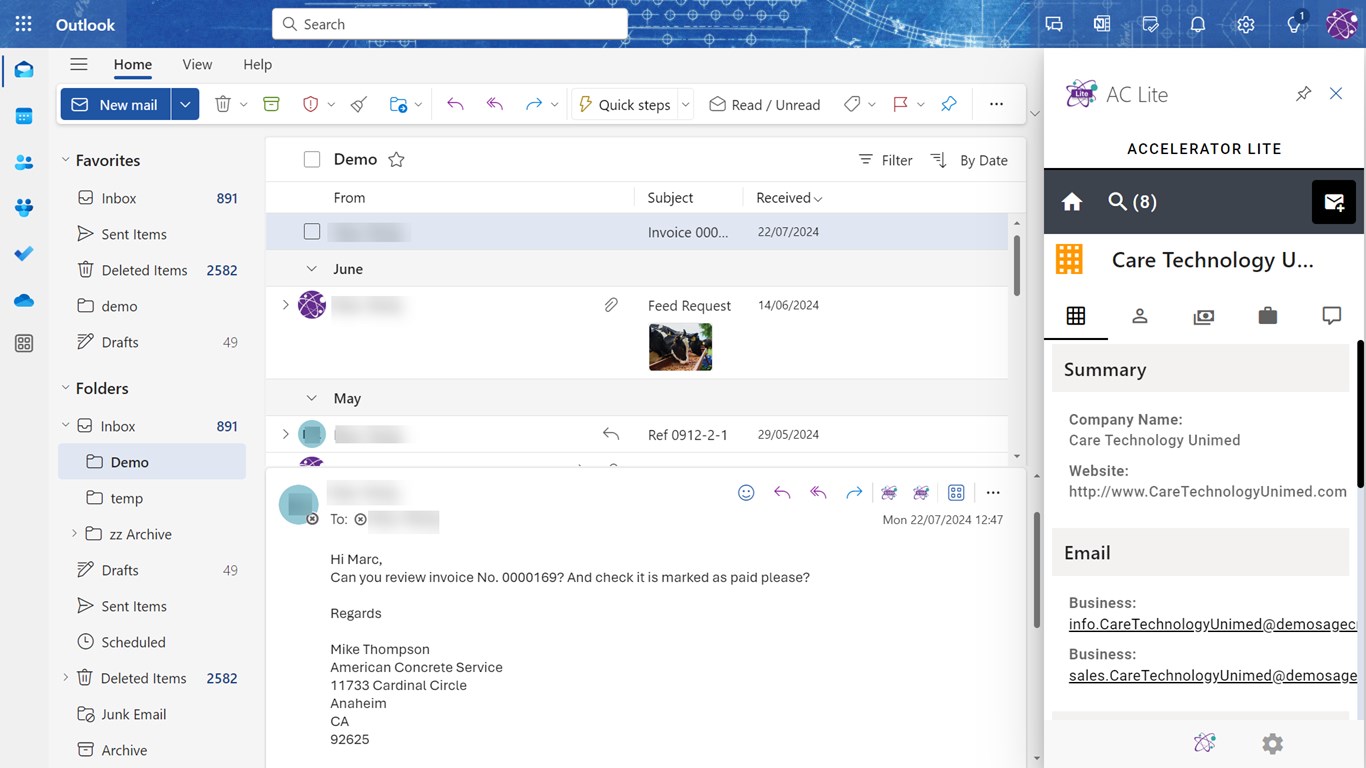This screenshot has width=1366, height=768.
Task: Click the Sweep broom icon in ribbon
Action: pos(359,104)
